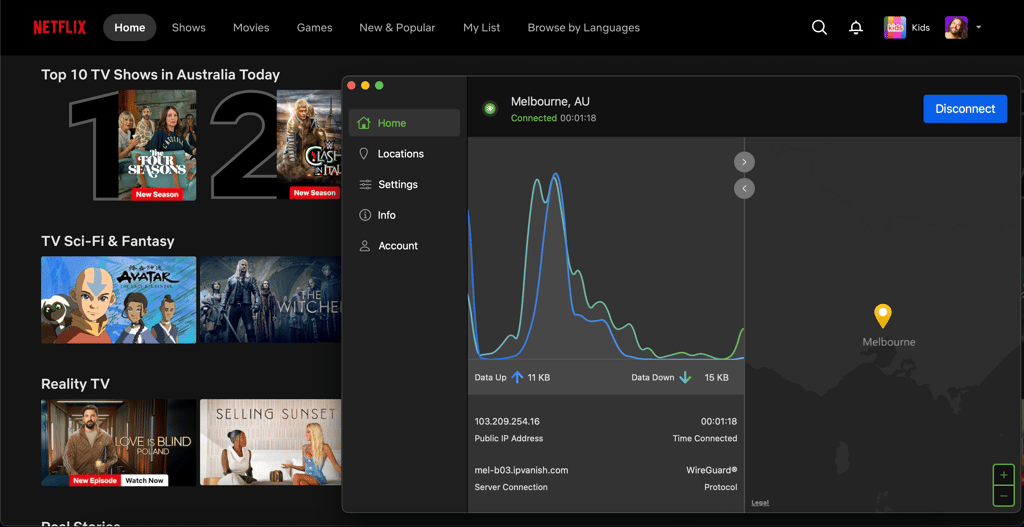1024x527 pixels.
Task: Open the Selling Sunset thumbnail
Action: click(x=270, y=443)
